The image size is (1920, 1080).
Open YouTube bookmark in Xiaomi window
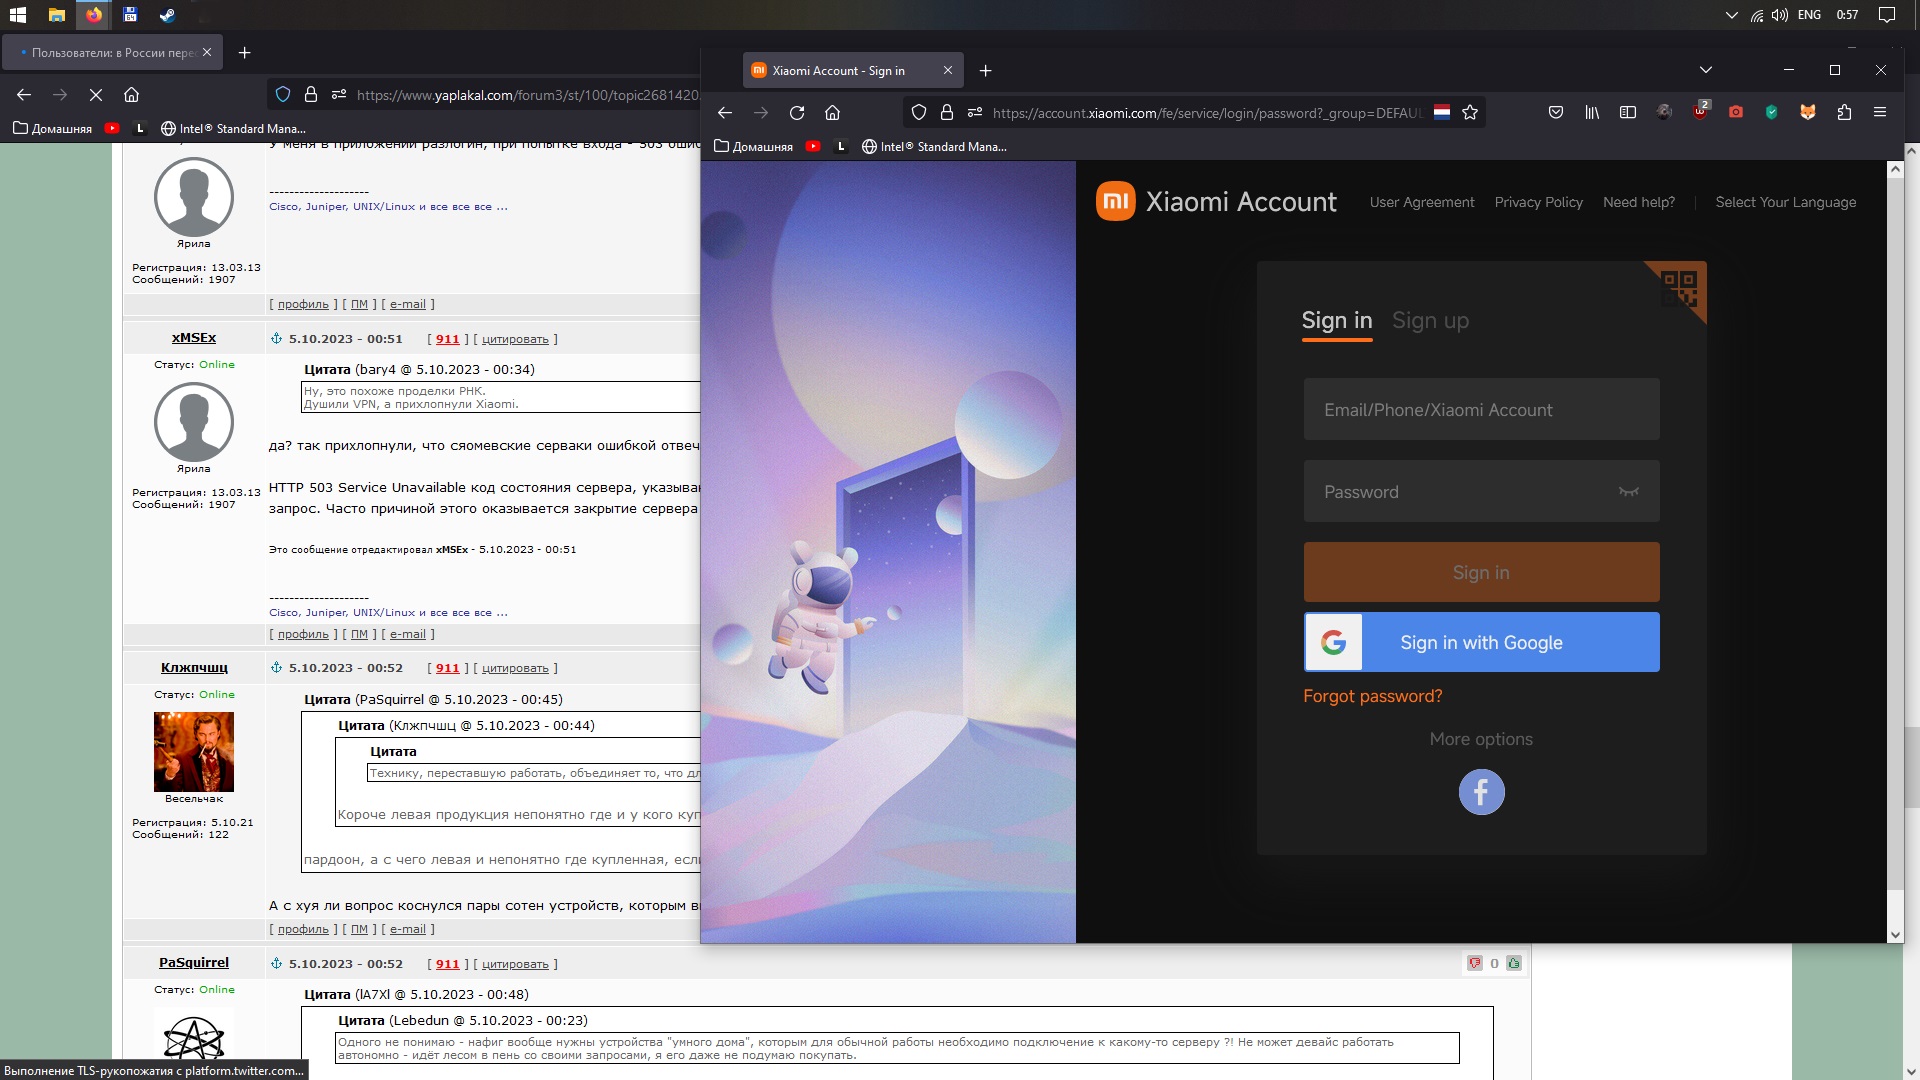813,146
